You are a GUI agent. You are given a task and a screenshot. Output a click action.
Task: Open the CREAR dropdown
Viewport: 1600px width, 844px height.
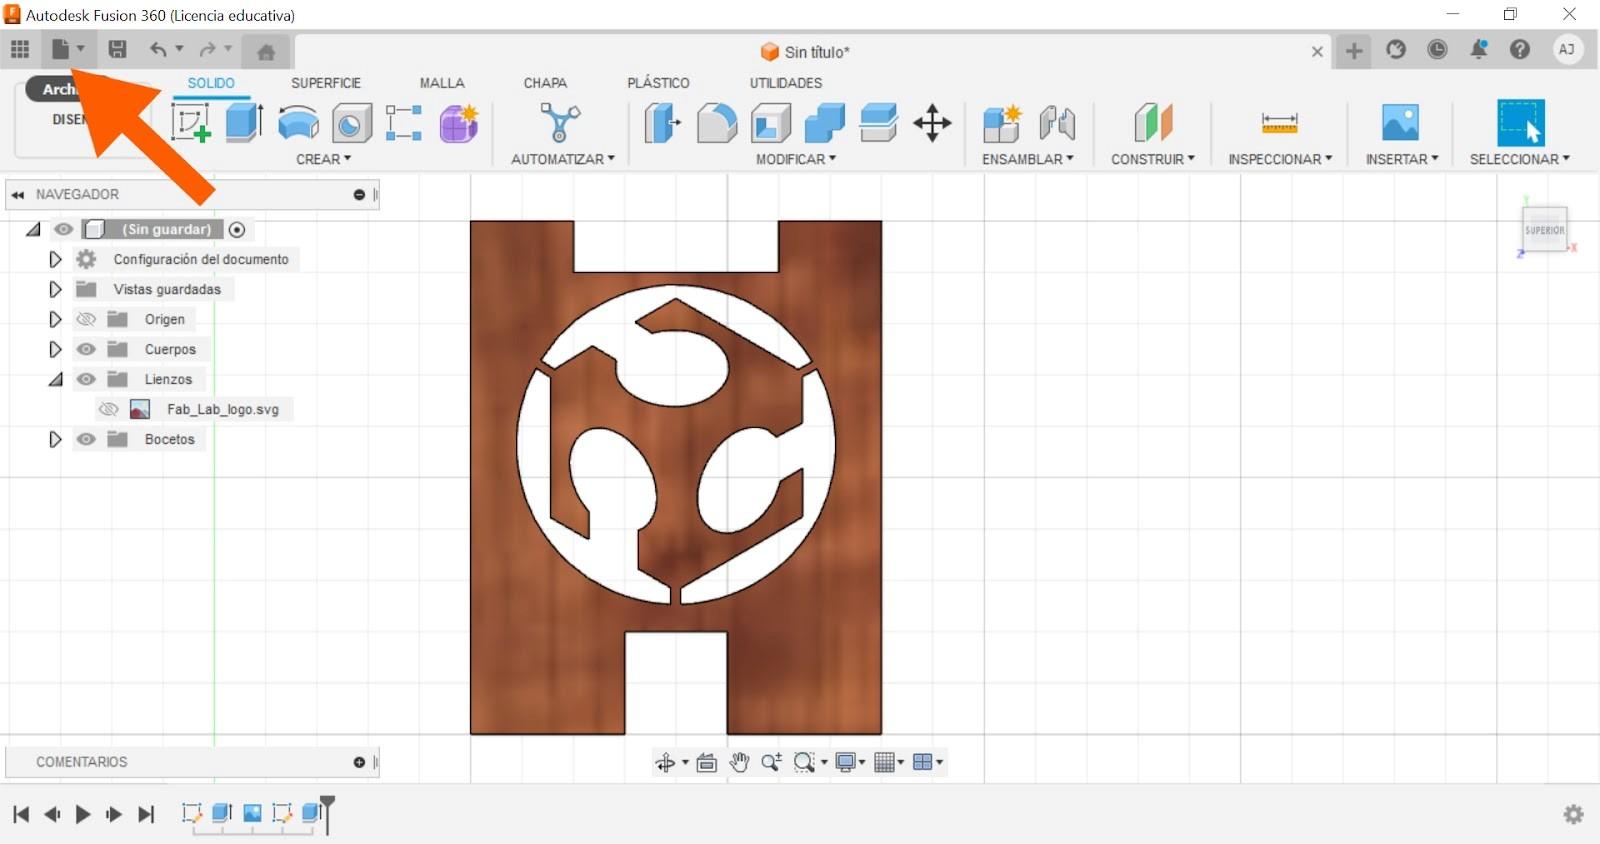tap(323, 159)
